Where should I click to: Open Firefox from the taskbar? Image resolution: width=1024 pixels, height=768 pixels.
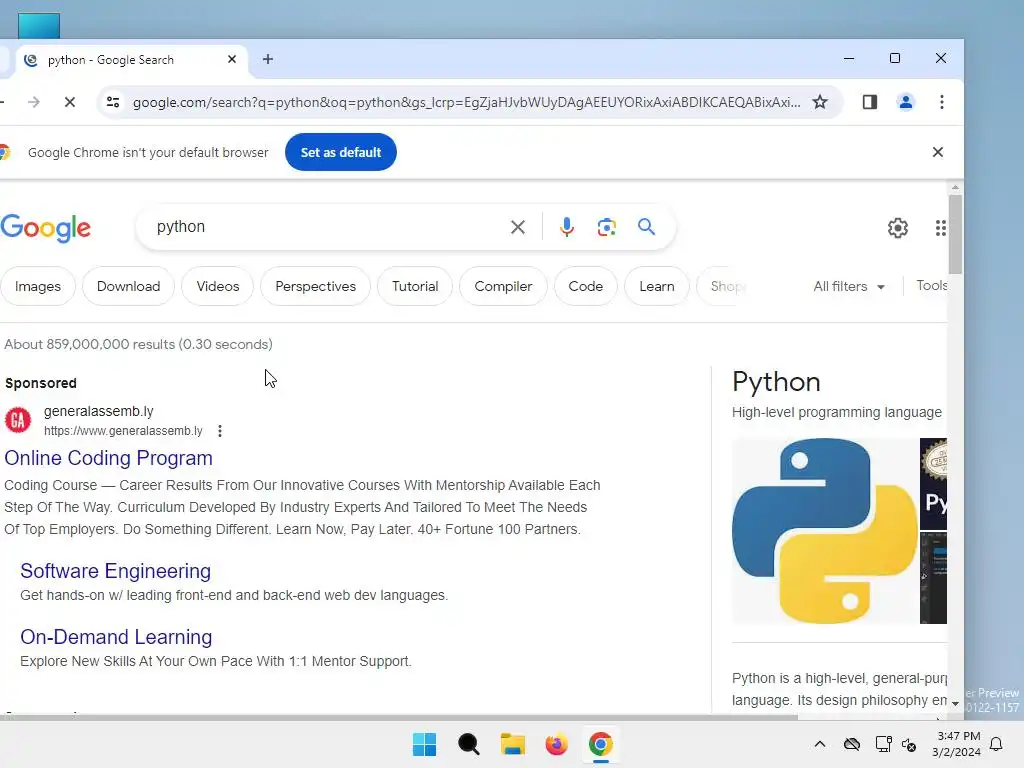coord(556,744)
